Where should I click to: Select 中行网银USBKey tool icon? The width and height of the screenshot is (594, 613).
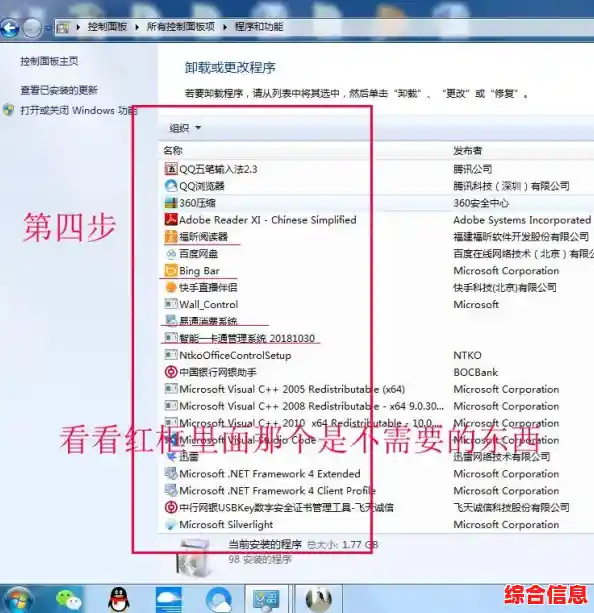[170, 507]
